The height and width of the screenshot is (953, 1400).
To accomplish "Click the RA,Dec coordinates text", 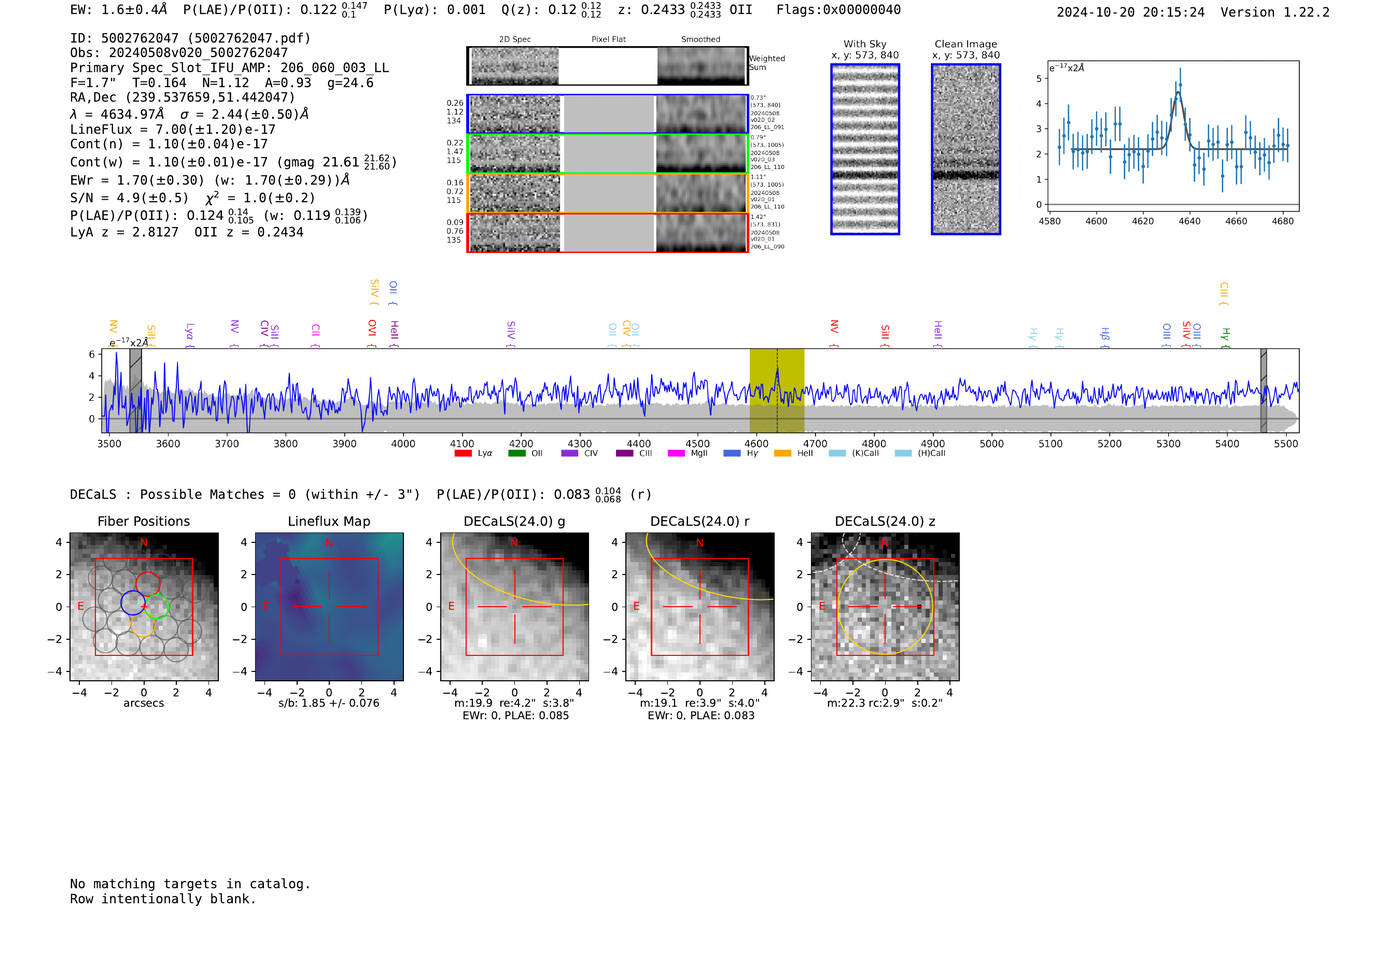I will (x=183, y=97).
